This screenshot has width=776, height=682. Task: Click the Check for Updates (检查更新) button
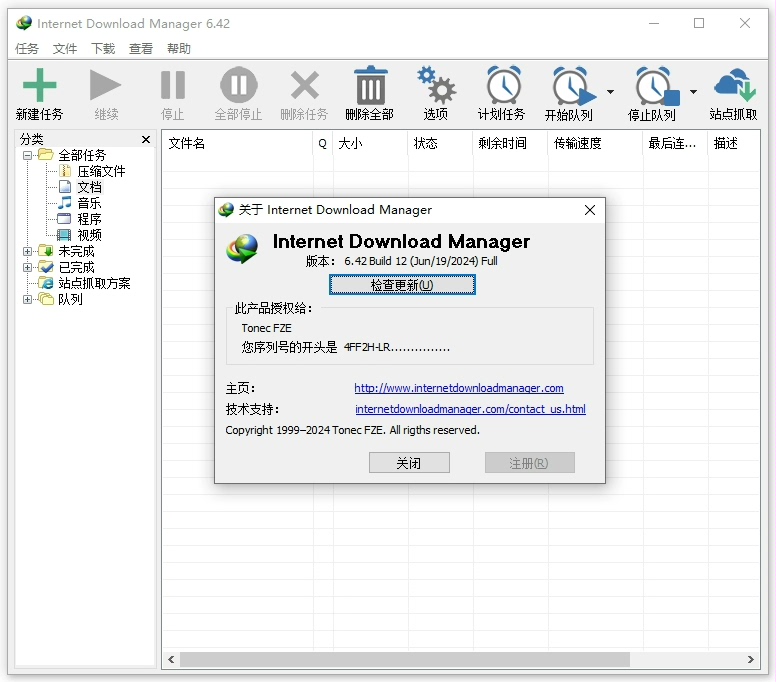402,285
